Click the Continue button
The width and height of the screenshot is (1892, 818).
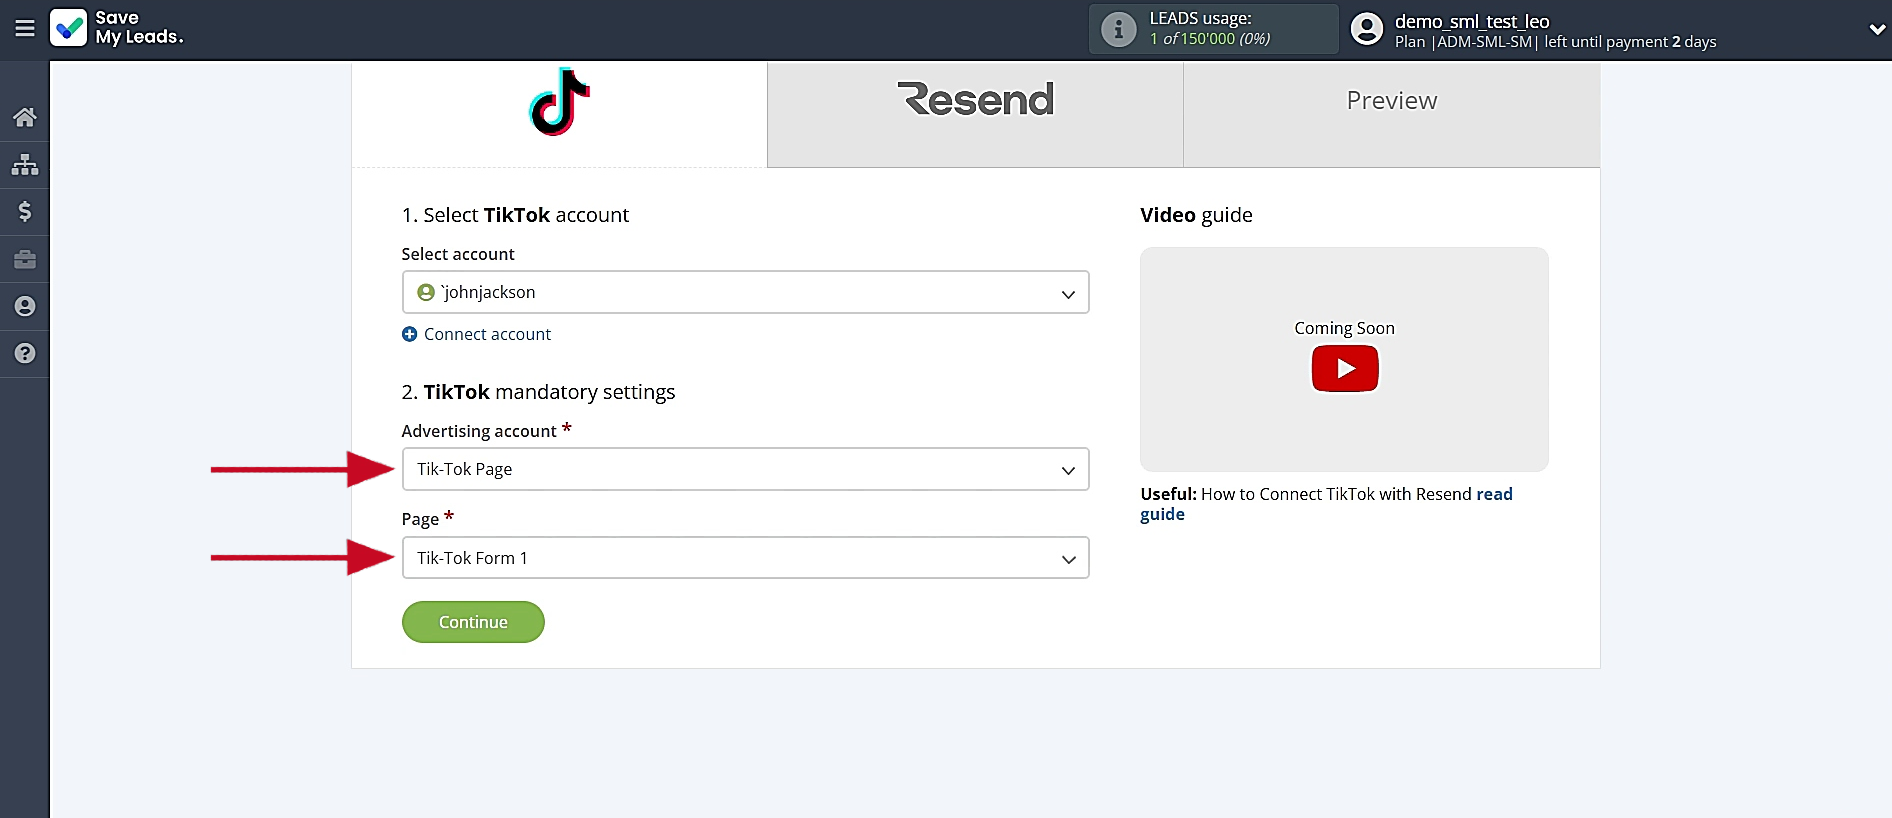click(x=473, y=622)
